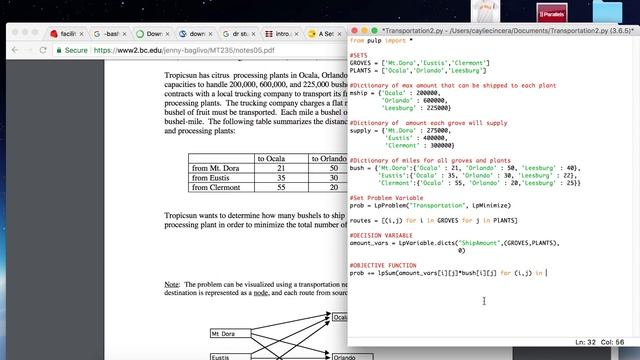Click the 'from Clermont' table row label

[216, 187]
